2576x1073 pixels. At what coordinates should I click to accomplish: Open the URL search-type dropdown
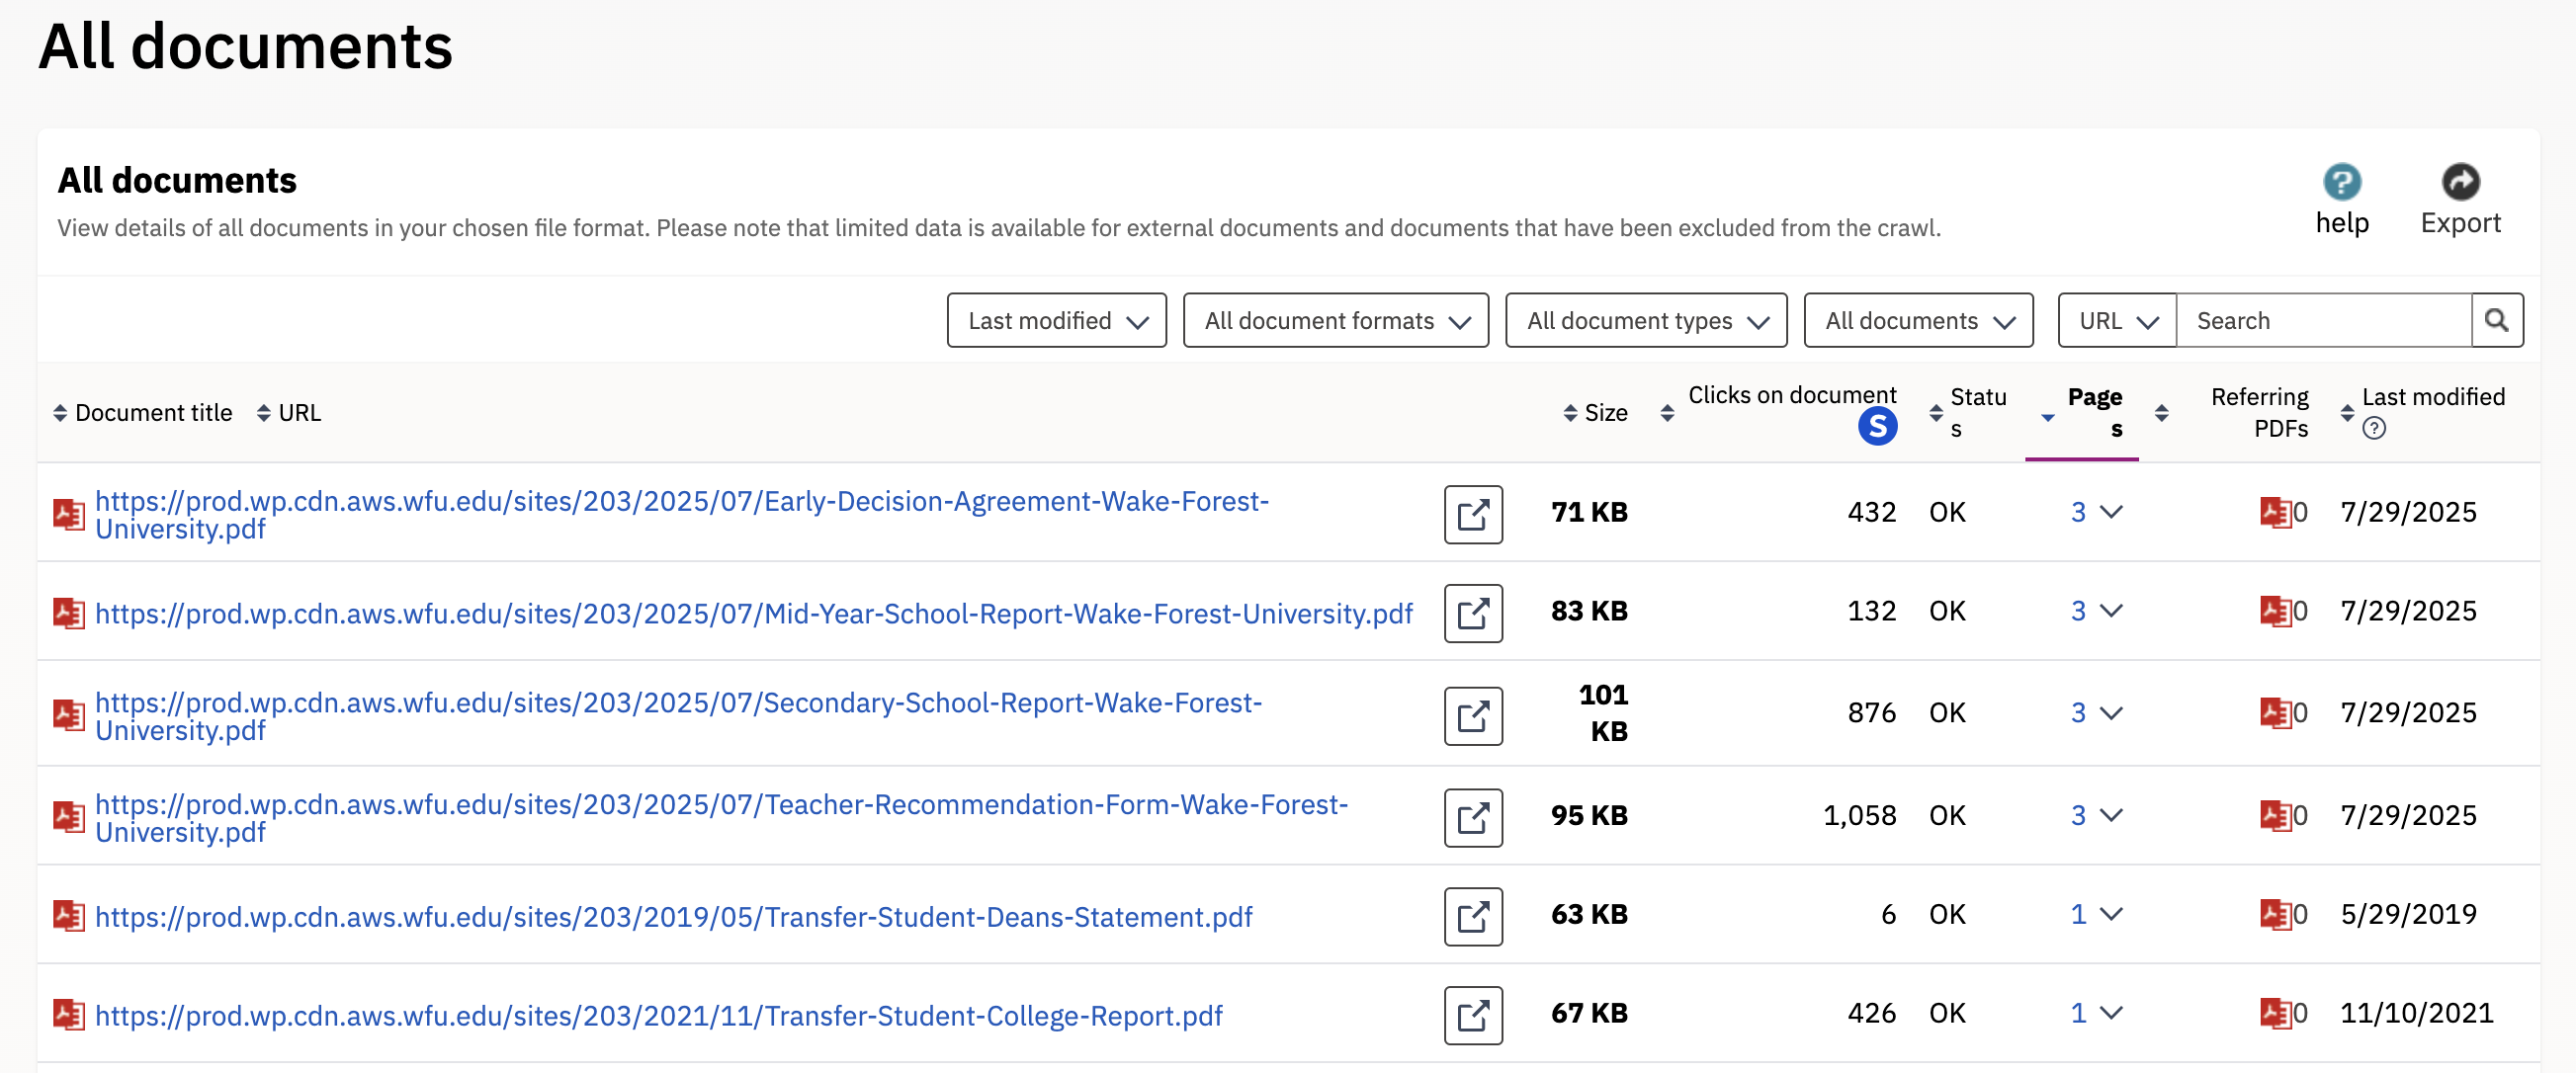(x=2116, y=320)
